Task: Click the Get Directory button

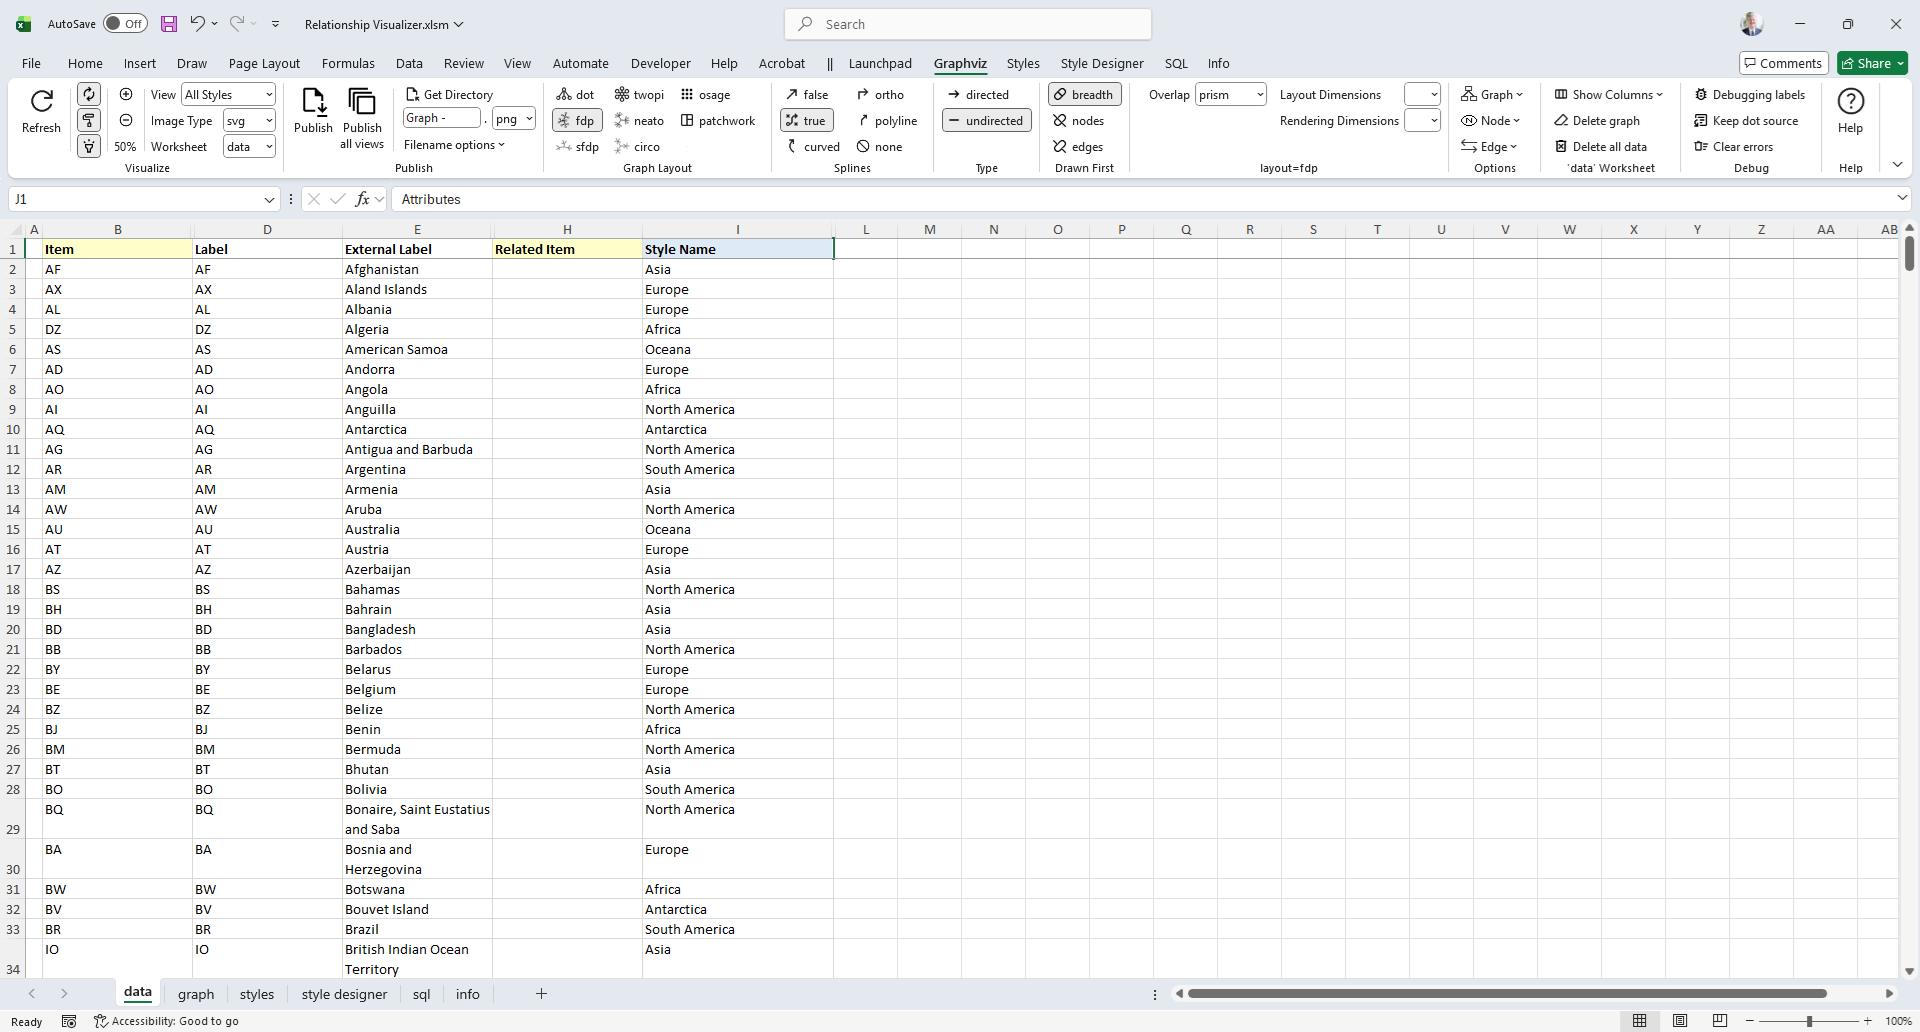Action: pos(449,95)
